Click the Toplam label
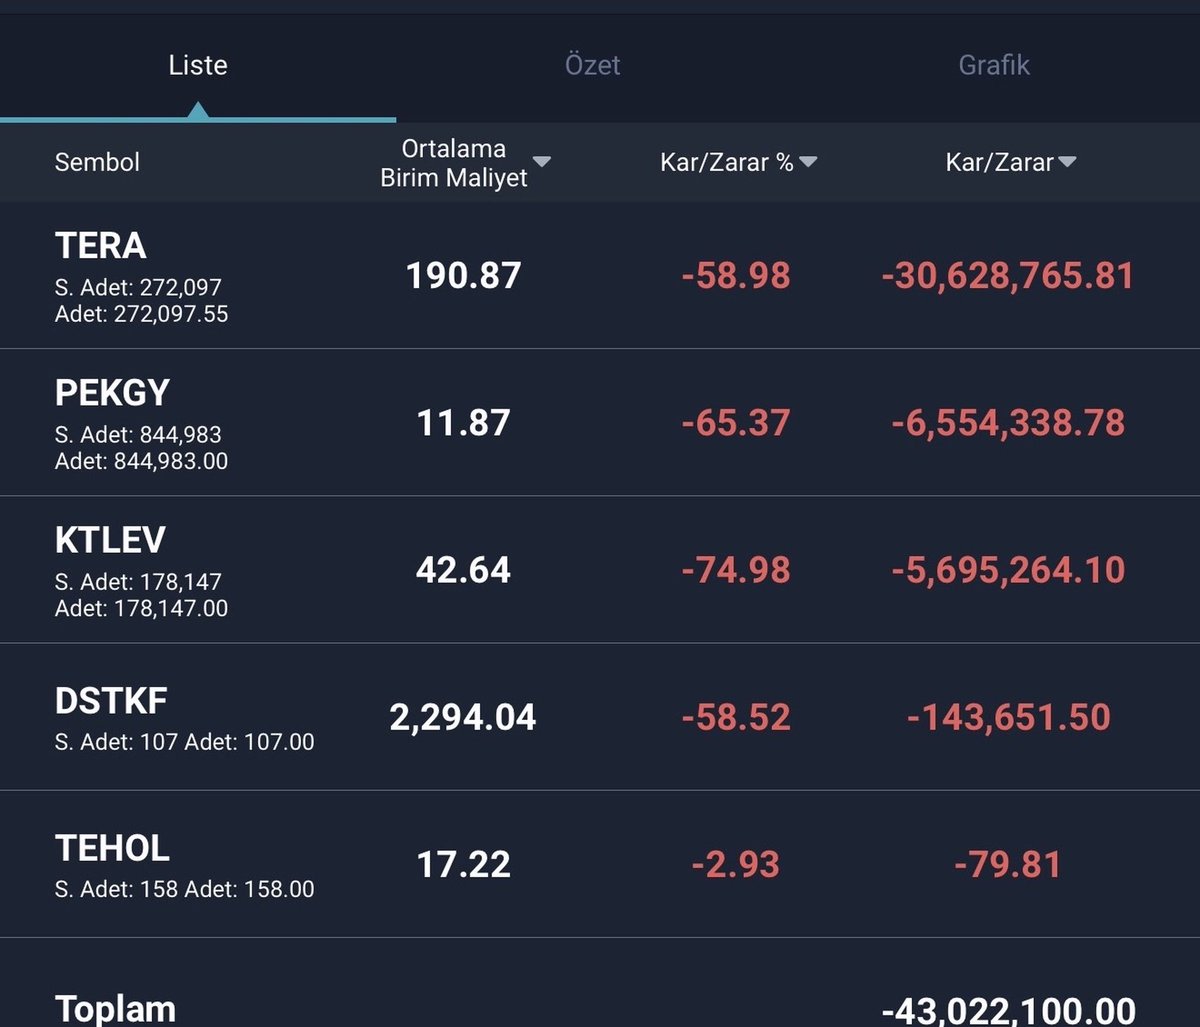1200x1027 pixels. pyautogui.click(x=115, y=1009)
